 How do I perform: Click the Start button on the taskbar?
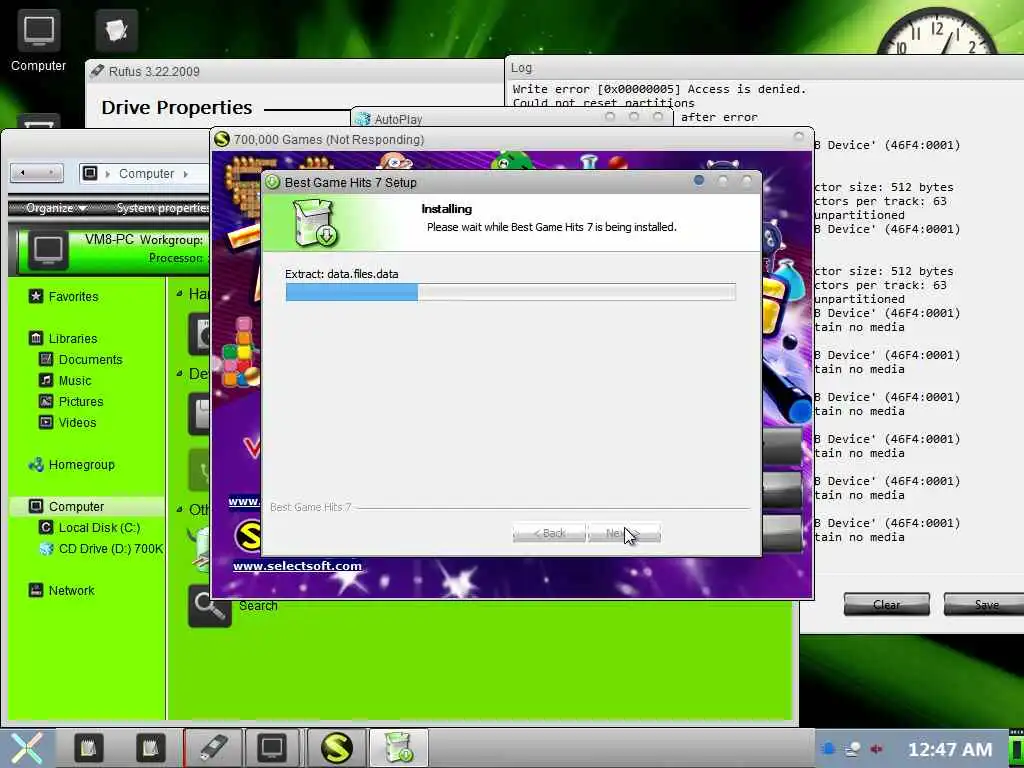25,748
